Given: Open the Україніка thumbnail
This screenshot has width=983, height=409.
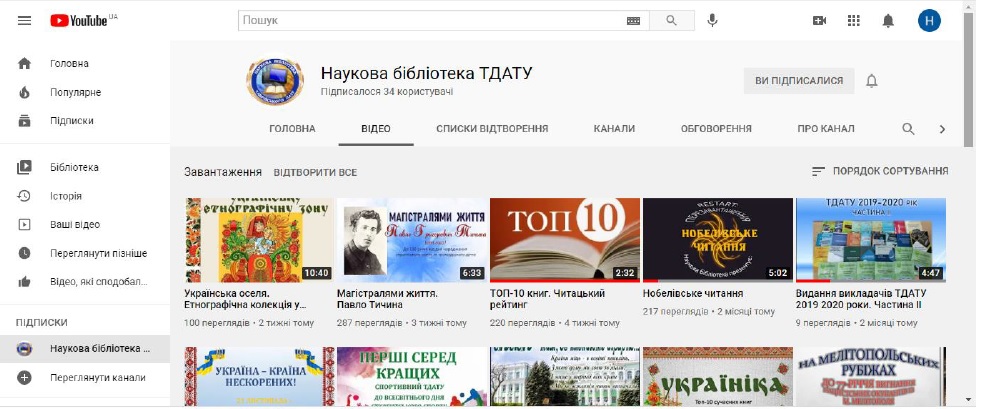Looking at the screenshot, I should (718, 376).
